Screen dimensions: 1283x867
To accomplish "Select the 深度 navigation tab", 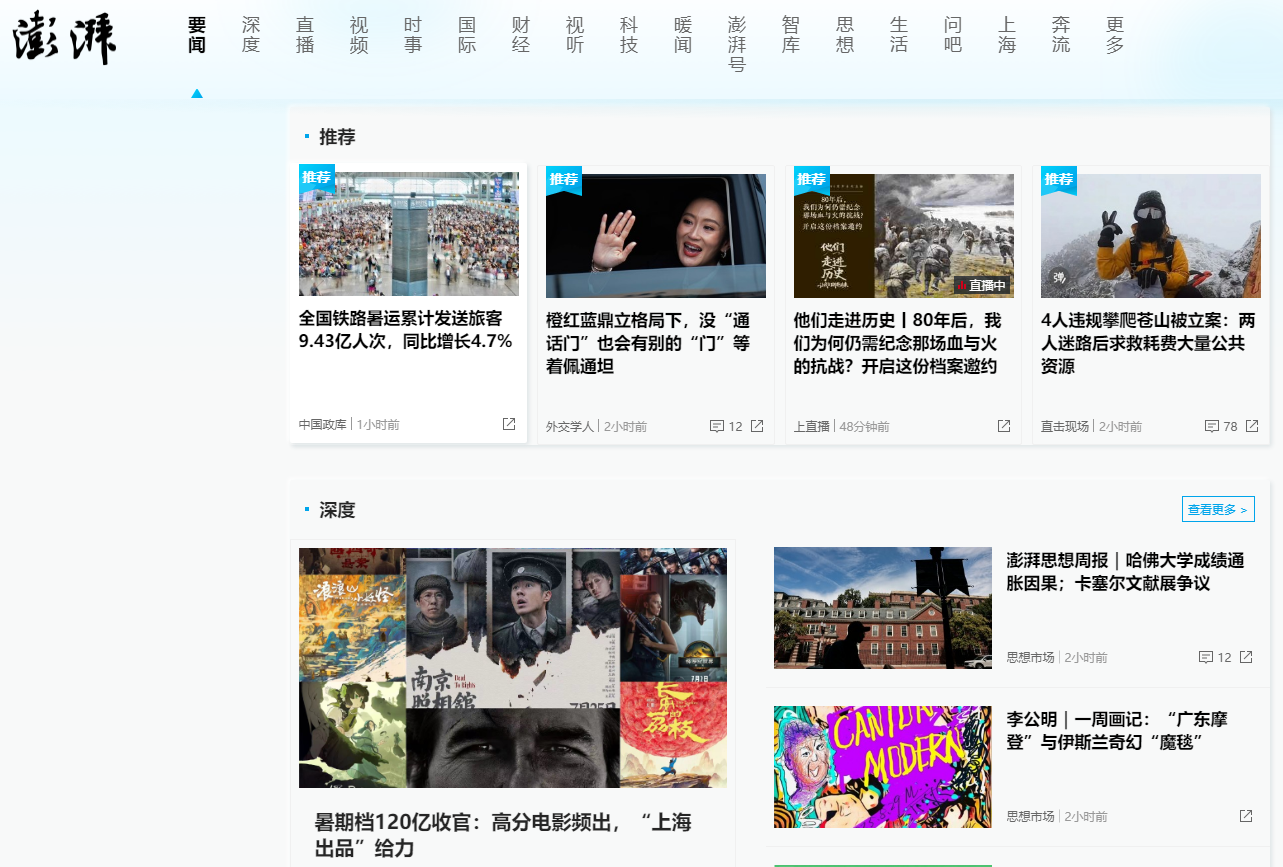I will coord(251,35).
